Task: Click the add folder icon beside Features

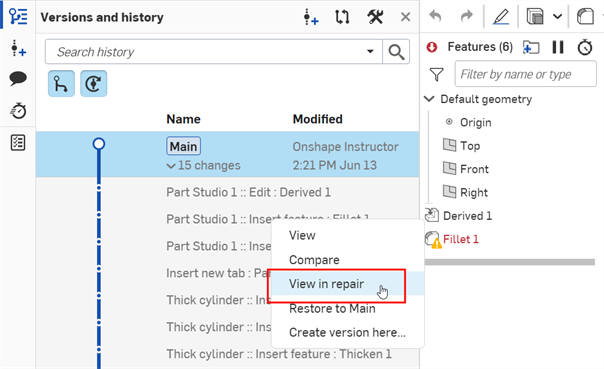Action: [x=531, y=47]
